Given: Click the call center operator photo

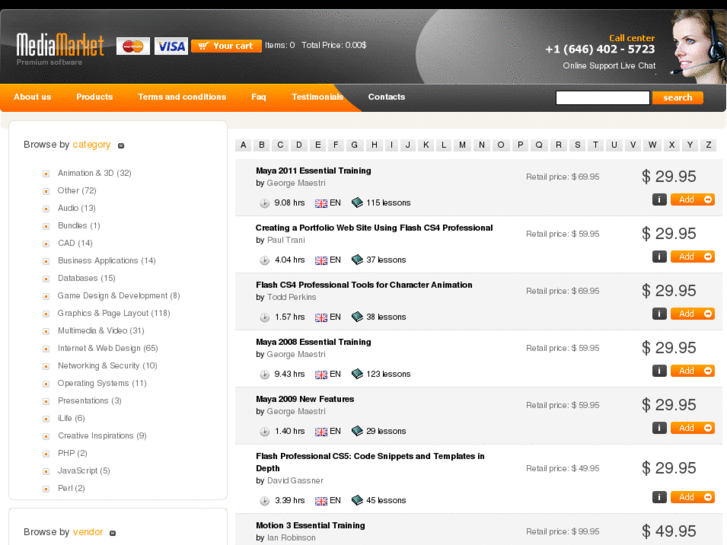Looking at the screenshot, I should click(x=698, y=46).
